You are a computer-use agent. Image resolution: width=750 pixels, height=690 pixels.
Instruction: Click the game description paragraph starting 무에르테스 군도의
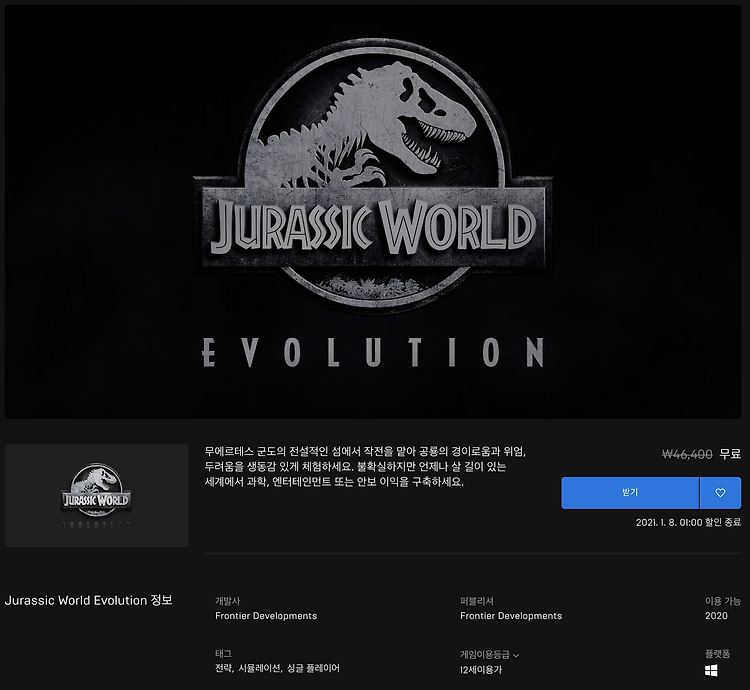pos(365,466)
